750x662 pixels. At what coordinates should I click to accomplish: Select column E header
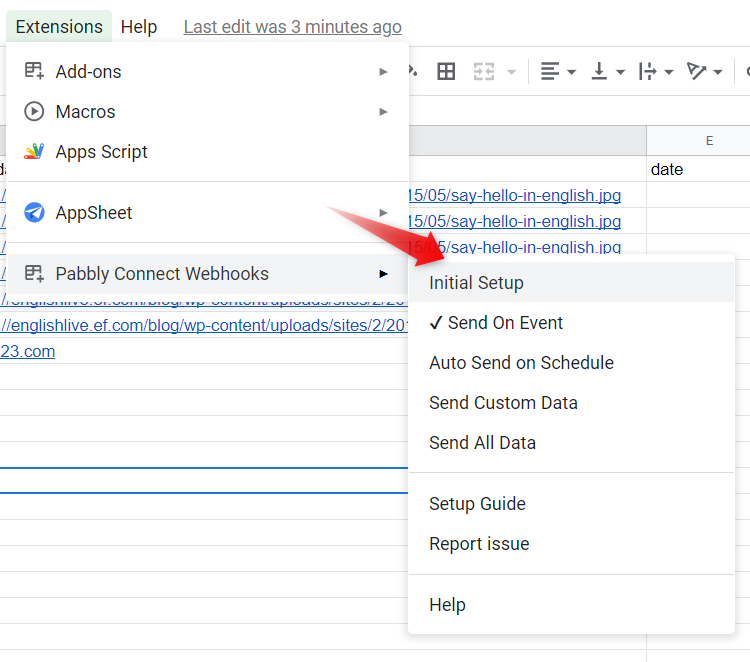tap(698, 141)
